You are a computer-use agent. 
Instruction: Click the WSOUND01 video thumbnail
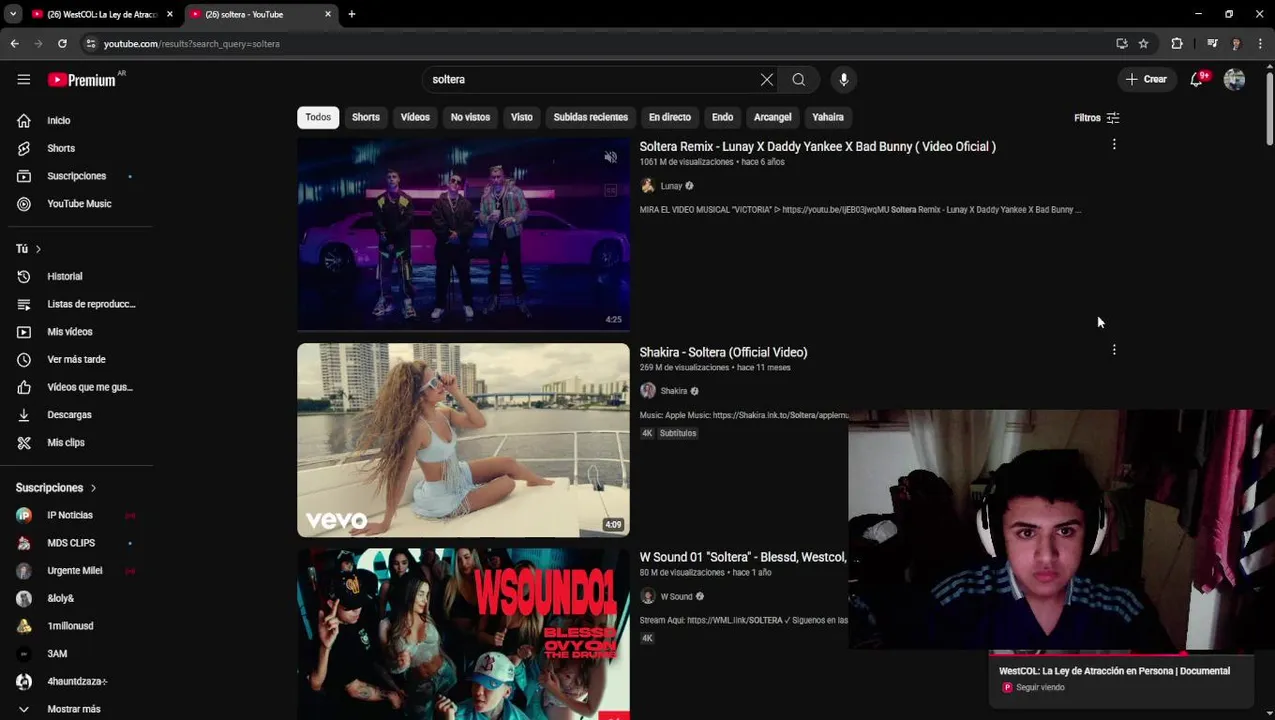(463, 634)
